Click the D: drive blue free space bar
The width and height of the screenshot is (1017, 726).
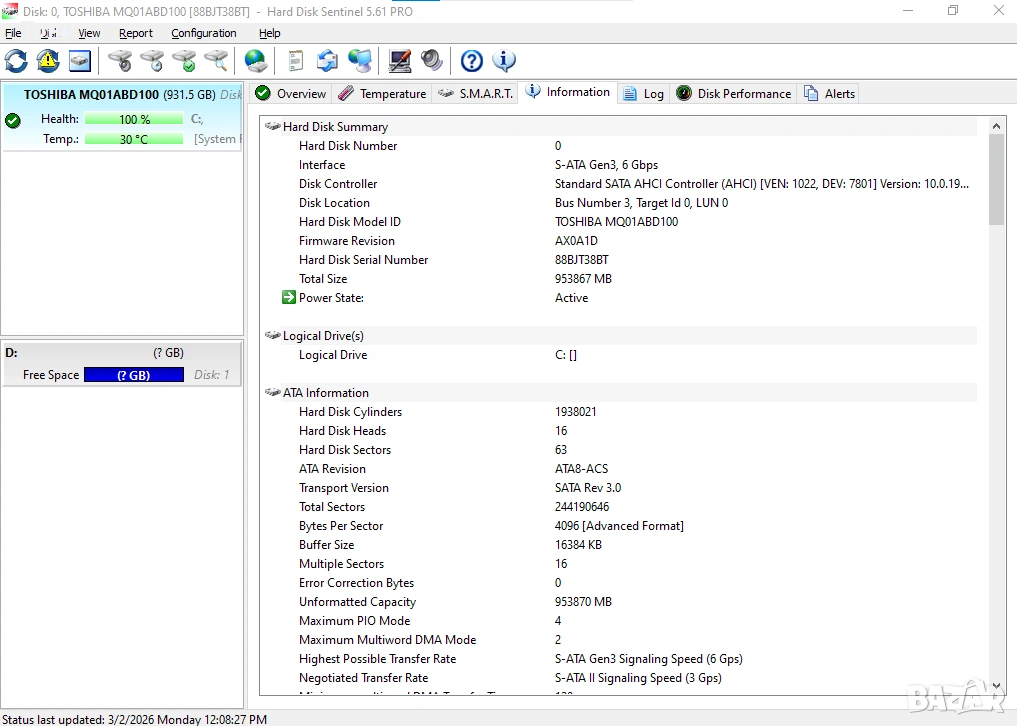tap(134, 375)
